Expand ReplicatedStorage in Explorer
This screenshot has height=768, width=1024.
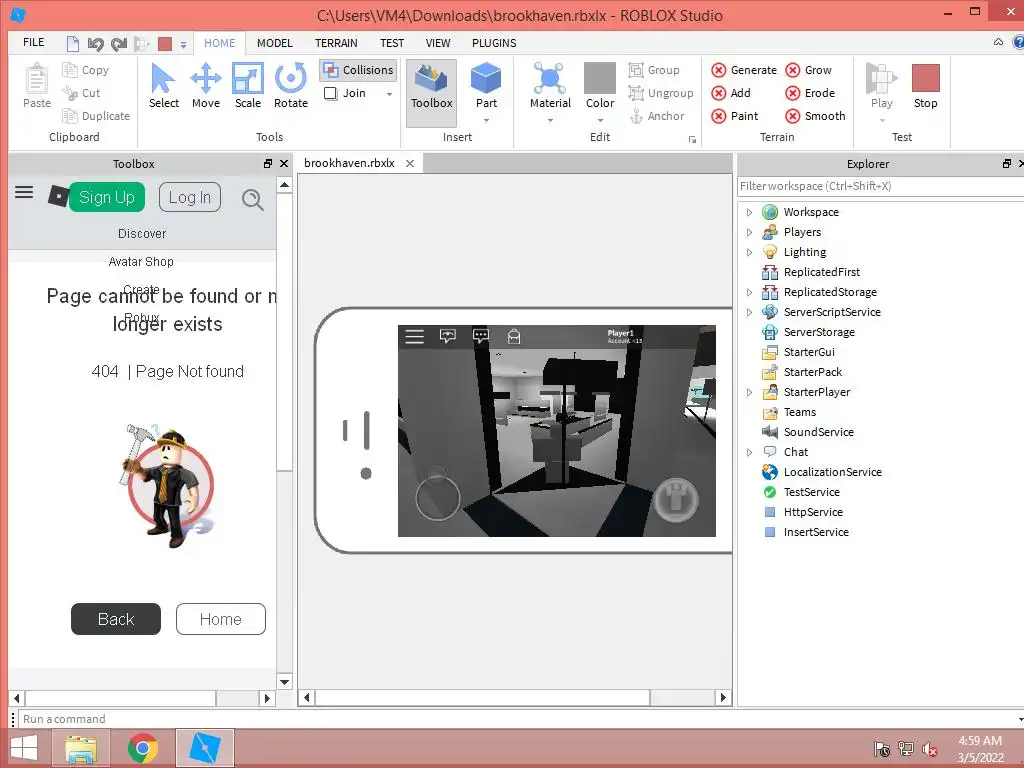click(x=749, y=292)
